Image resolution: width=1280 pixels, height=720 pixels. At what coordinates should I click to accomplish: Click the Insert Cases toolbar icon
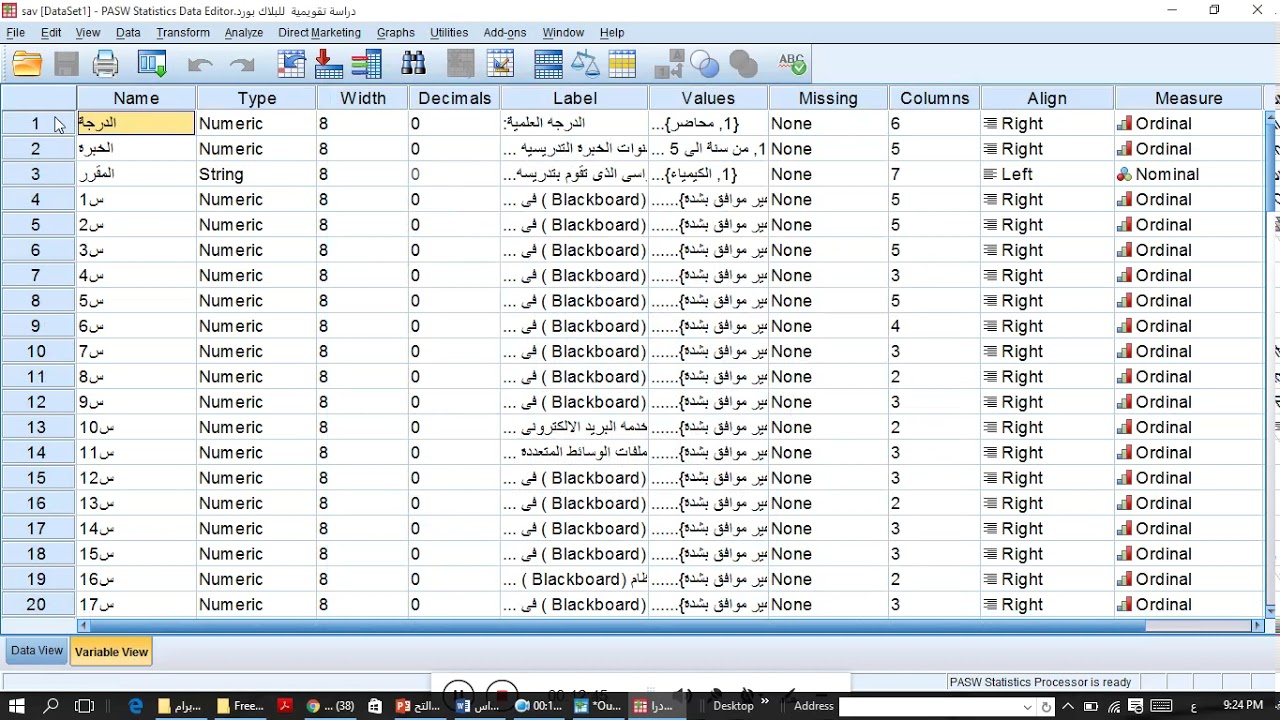point(460,65)
